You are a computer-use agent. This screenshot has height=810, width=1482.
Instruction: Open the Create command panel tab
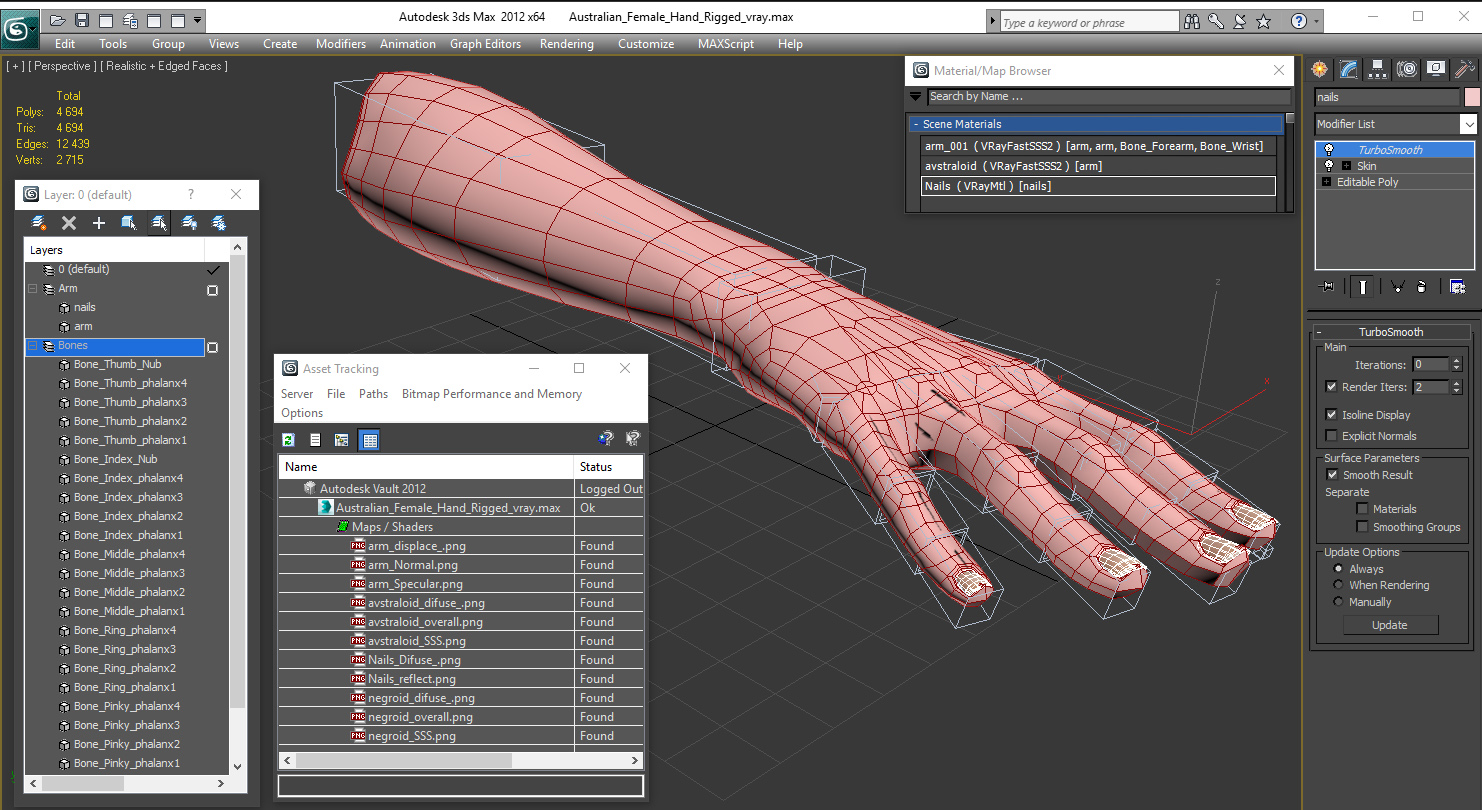point(1320,69)
